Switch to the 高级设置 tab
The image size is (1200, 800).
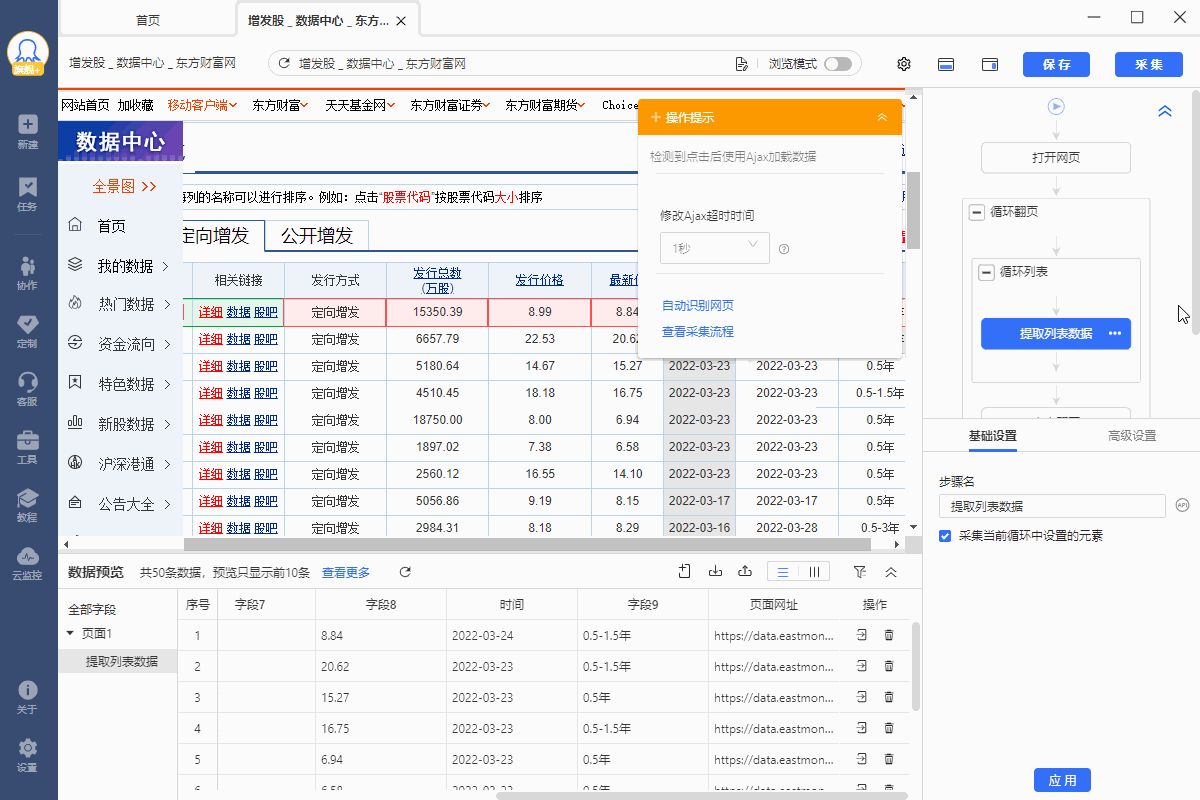[x=1132, y=436]
